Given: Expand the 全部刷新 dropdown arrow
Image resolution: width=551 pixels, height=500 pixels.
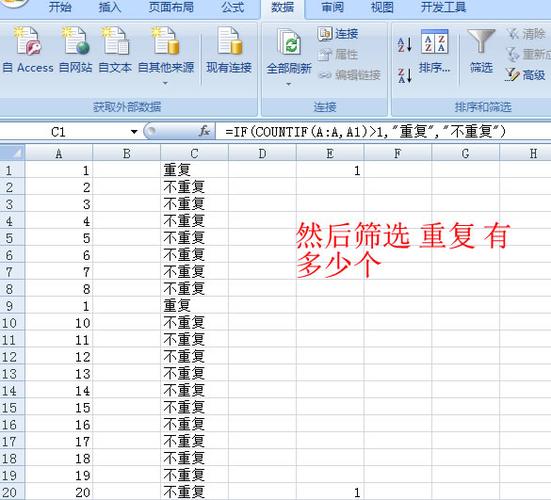Looking at the screenshot, I should (289, 84).
